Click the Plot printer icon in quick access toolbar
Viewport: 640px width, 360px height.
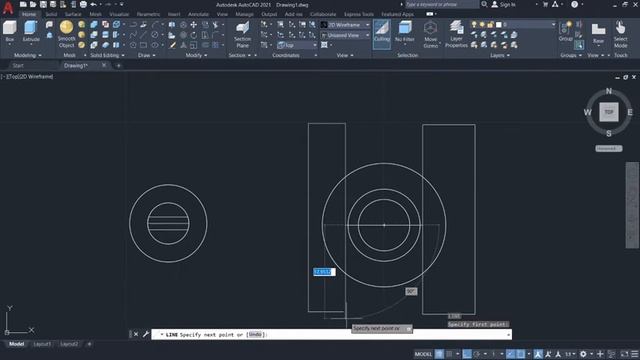tap(83, 4)
